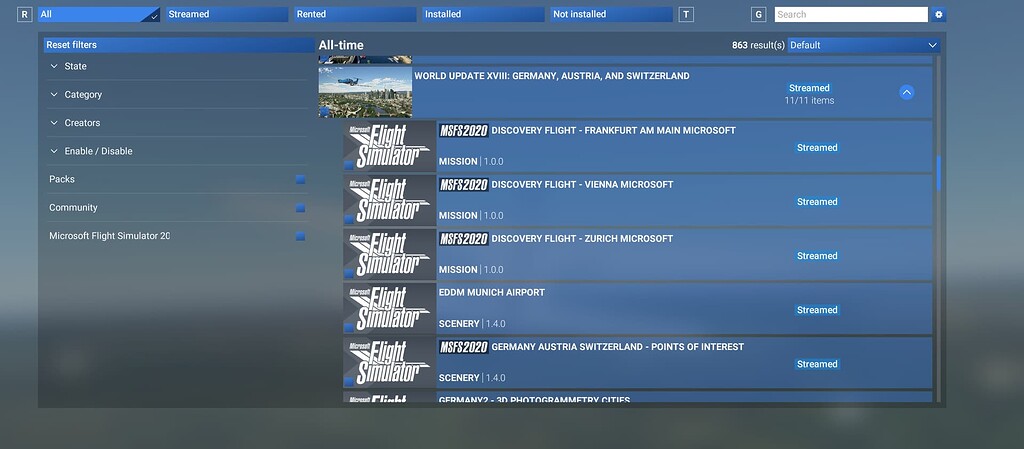Tick checkbox on Vienna discovery flight item
The image size is (1024, 449).
349,219
